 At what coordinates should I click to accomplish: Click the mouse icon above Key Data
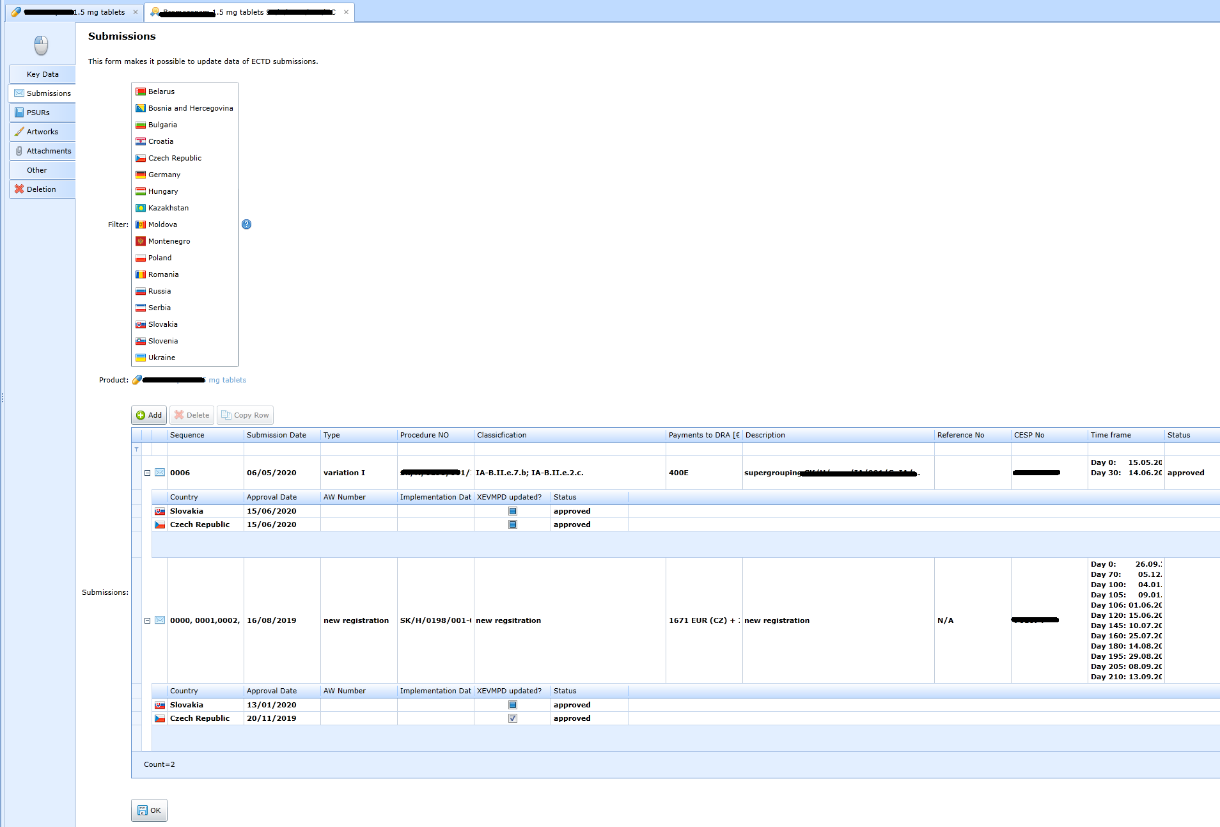click(x=40, y=45)
